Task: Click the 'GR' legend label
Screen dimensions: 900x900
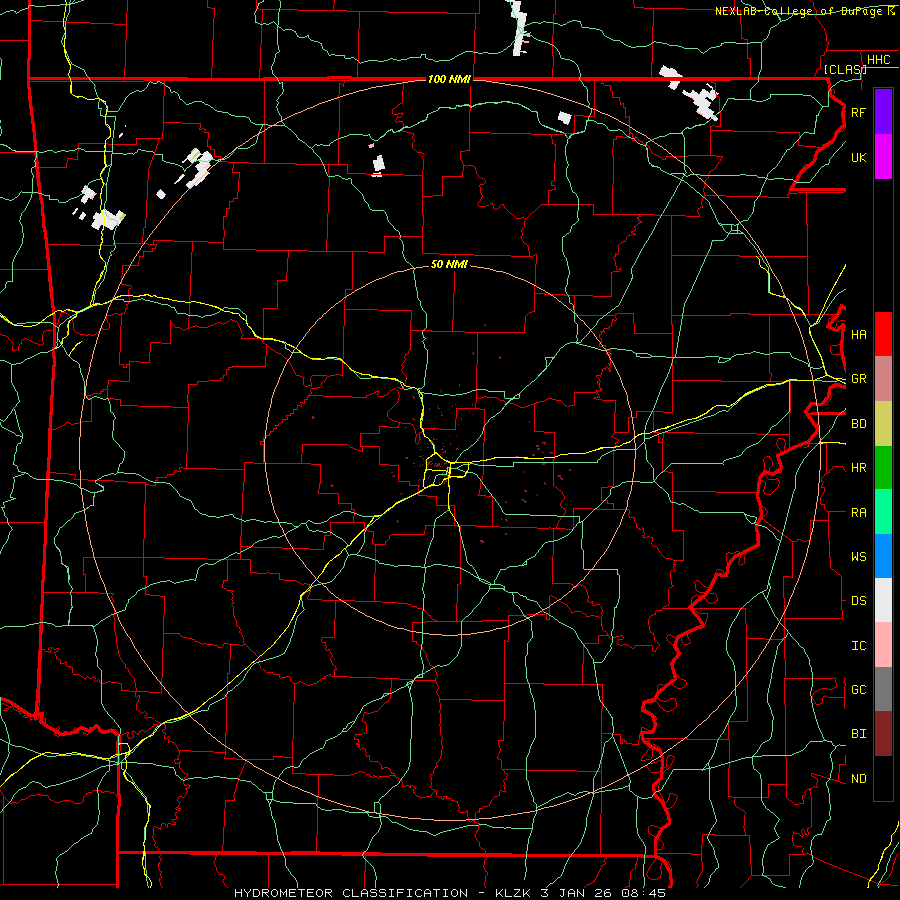Action: click(x=859, y=379)
